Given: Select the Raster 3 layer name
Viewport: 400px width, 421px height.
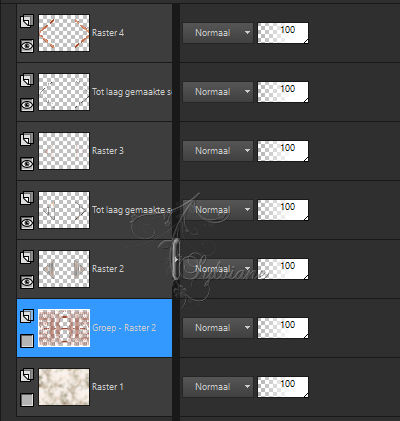Looking at the screenshot, I should [108, 151].
